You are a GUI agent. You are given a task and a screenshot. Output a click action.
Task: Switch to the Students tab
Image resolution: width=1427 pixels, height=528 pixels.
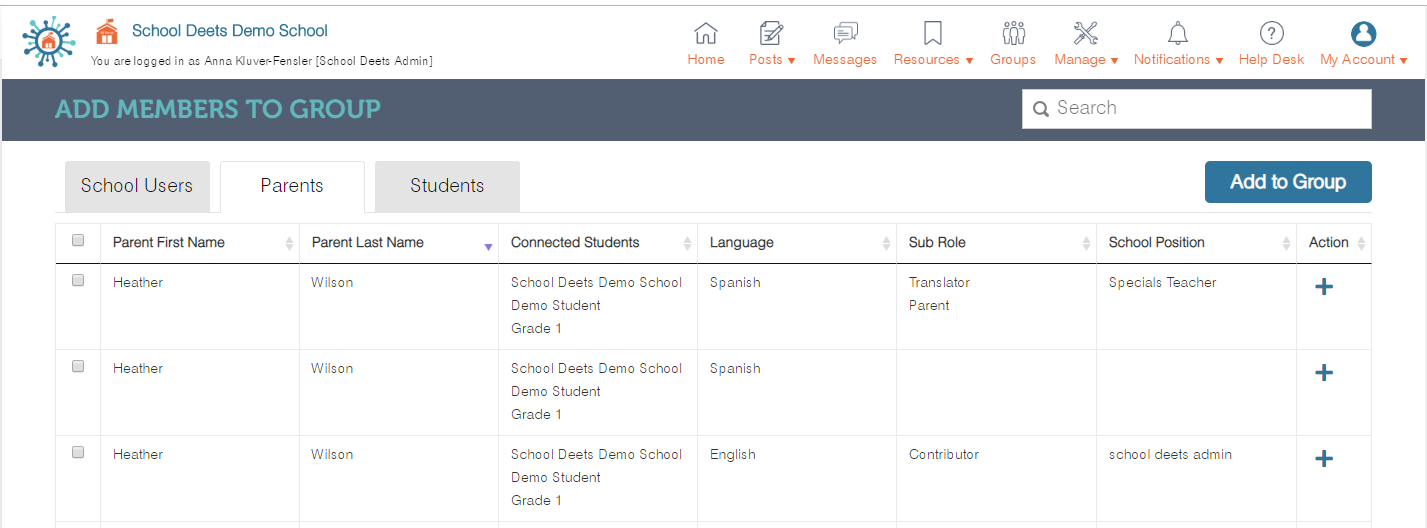[x=447, y=186]
